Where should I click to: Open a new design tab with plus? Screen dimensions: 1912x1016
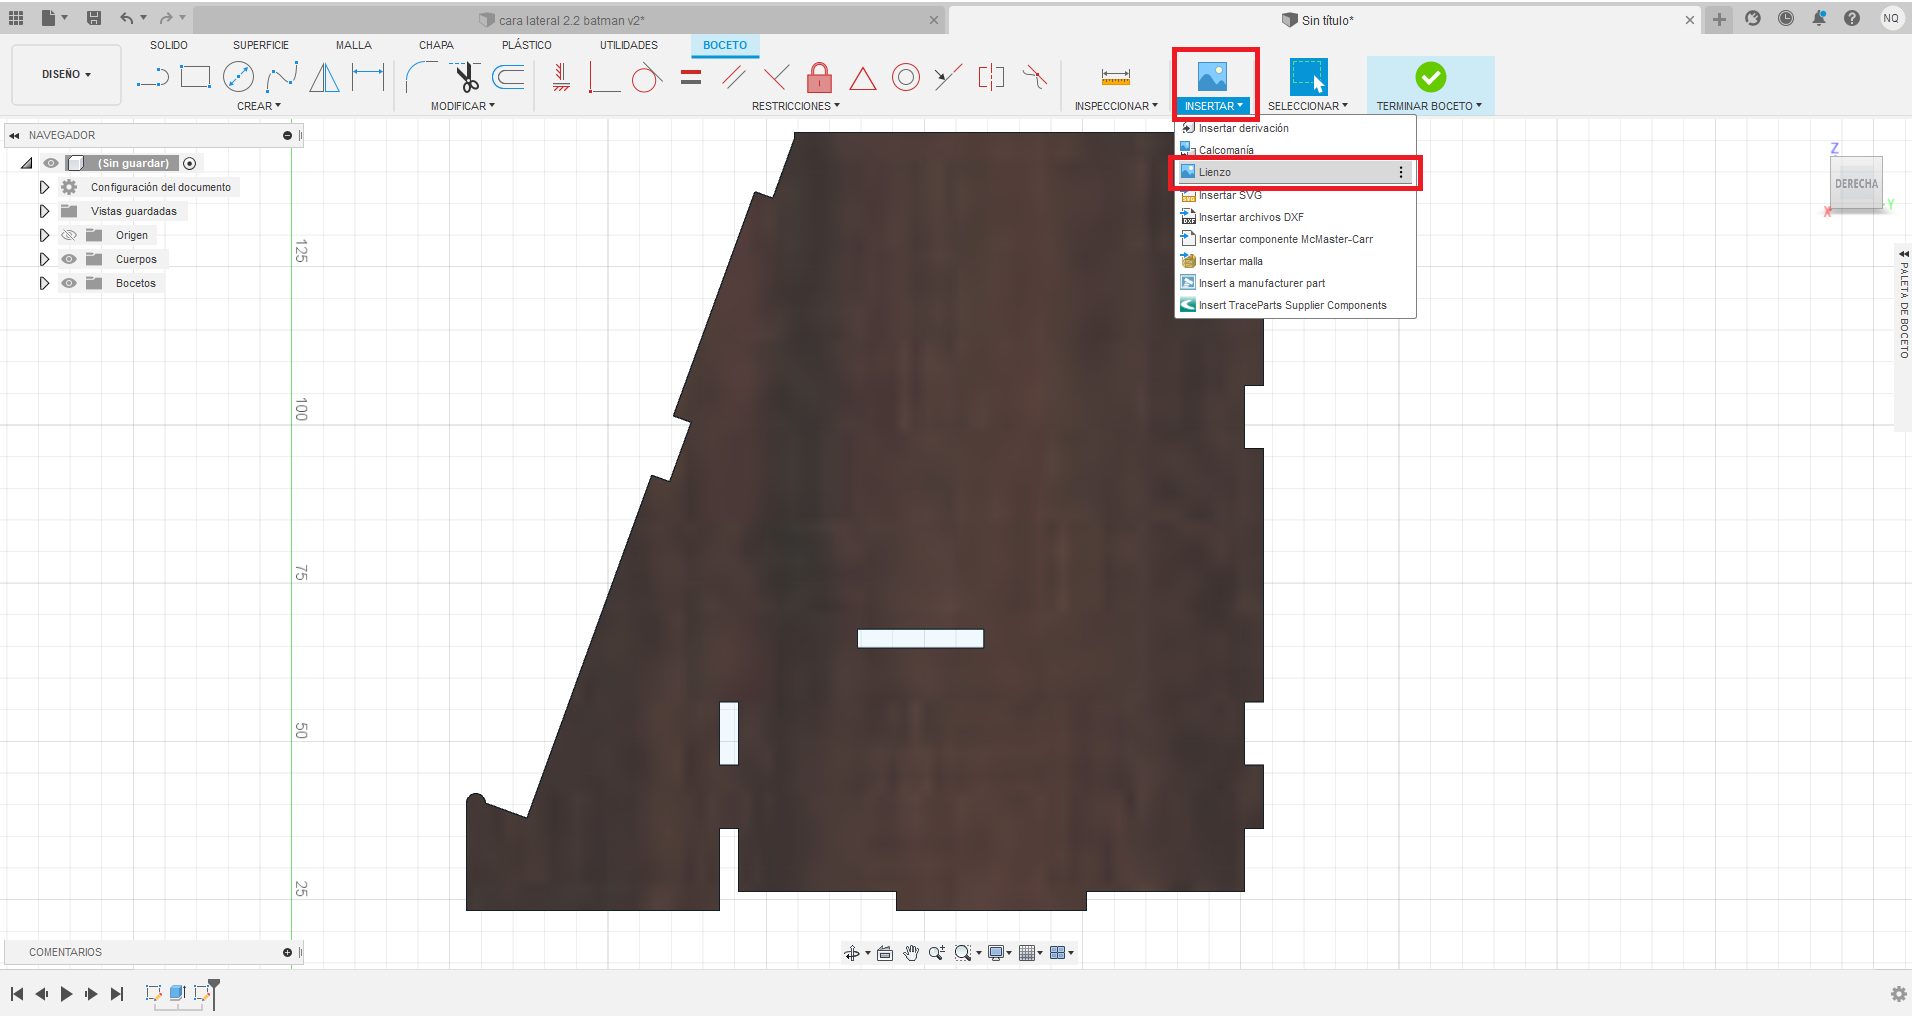point(1719,19)
